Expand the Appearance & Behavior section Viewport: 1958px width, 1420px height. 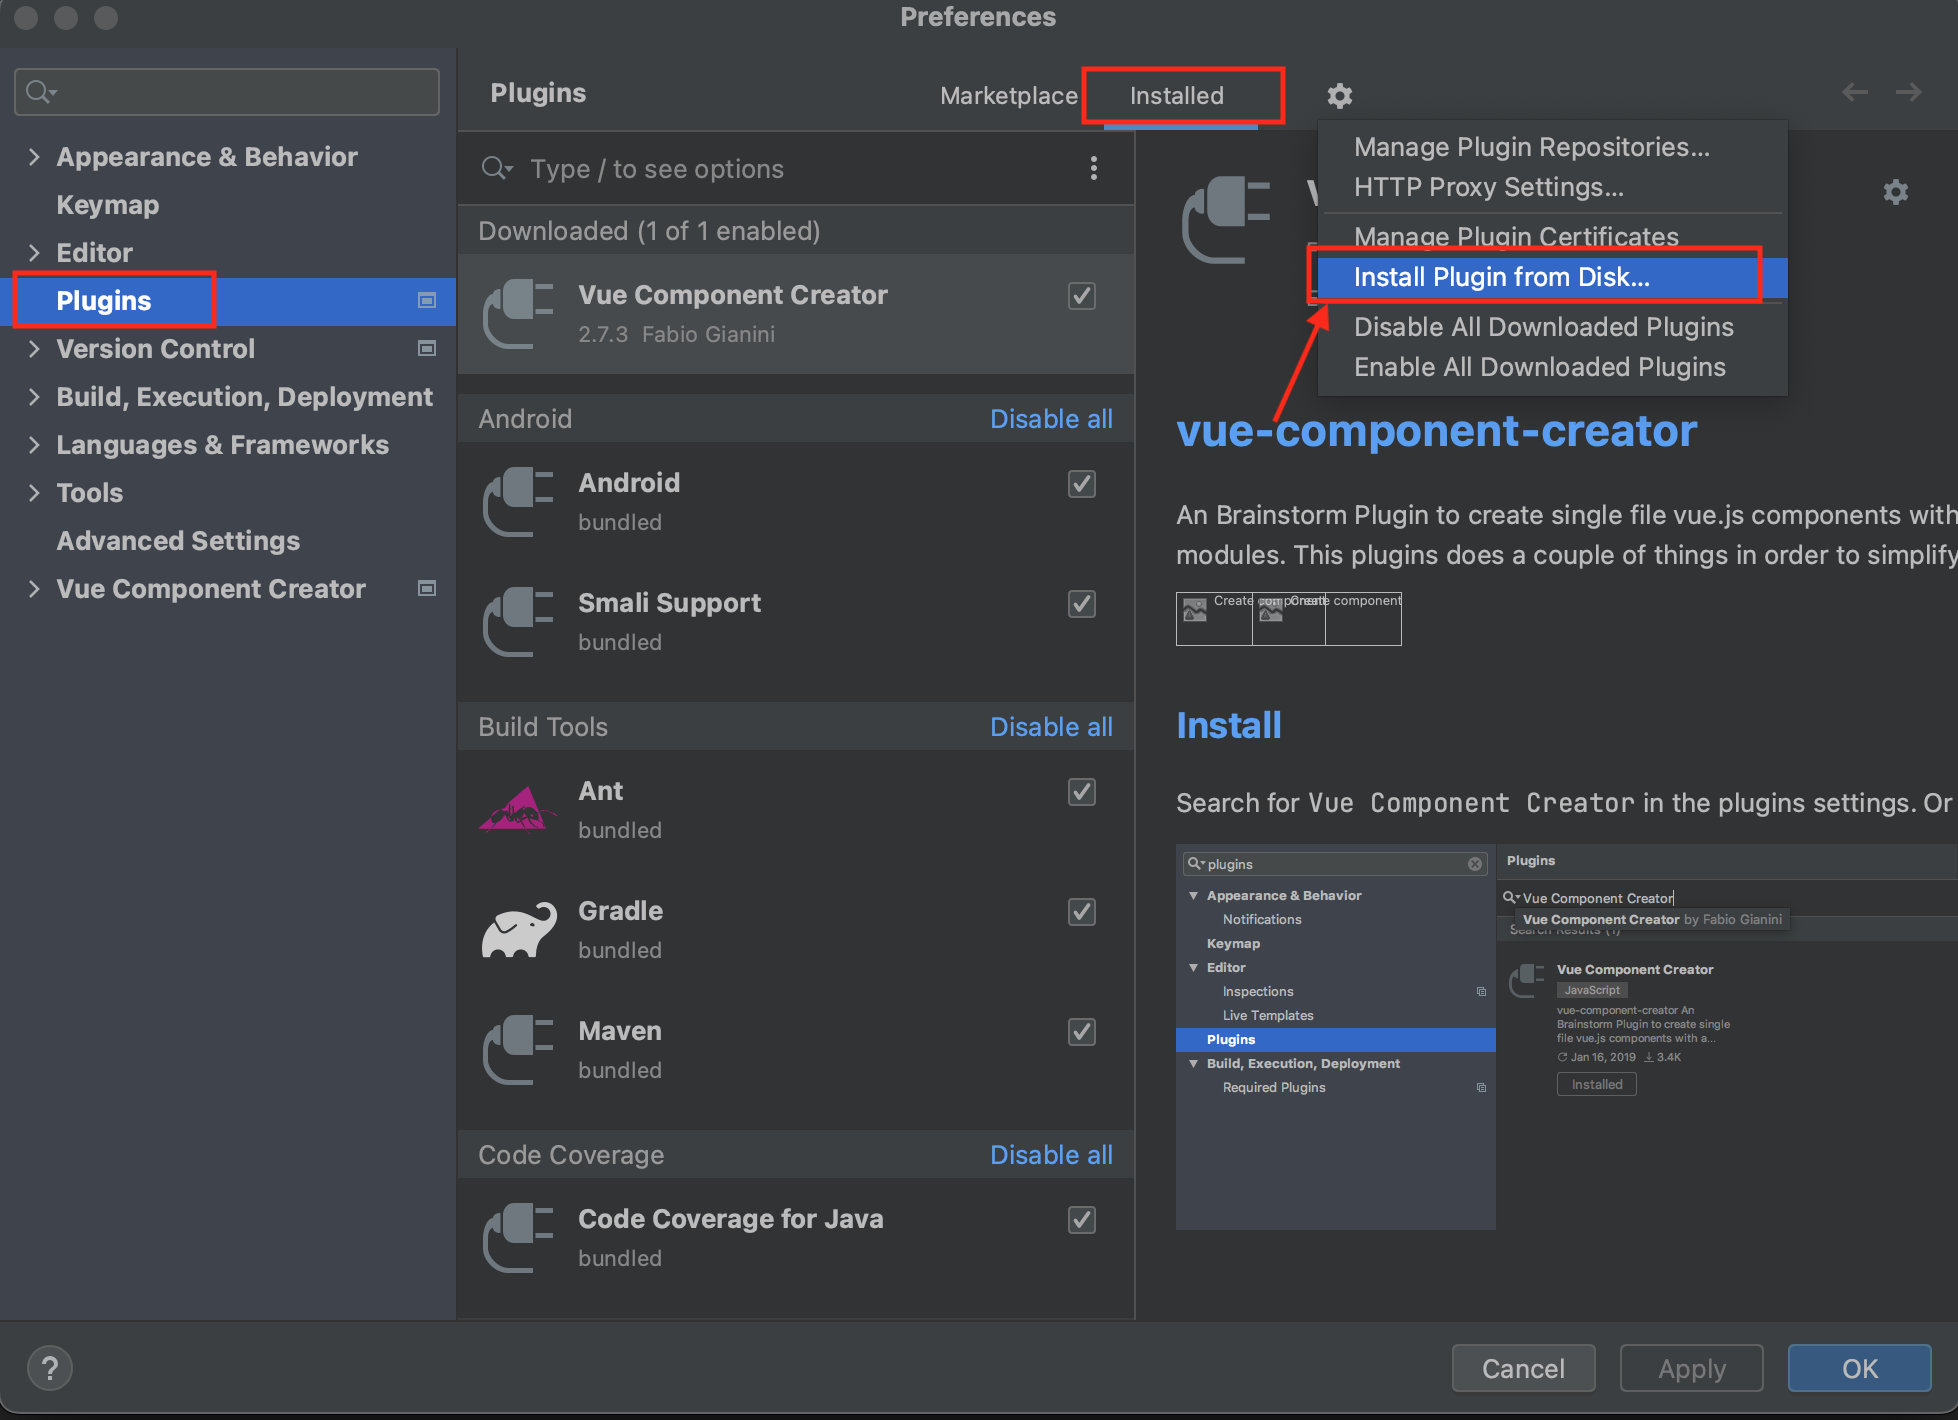tap(35, 157)
